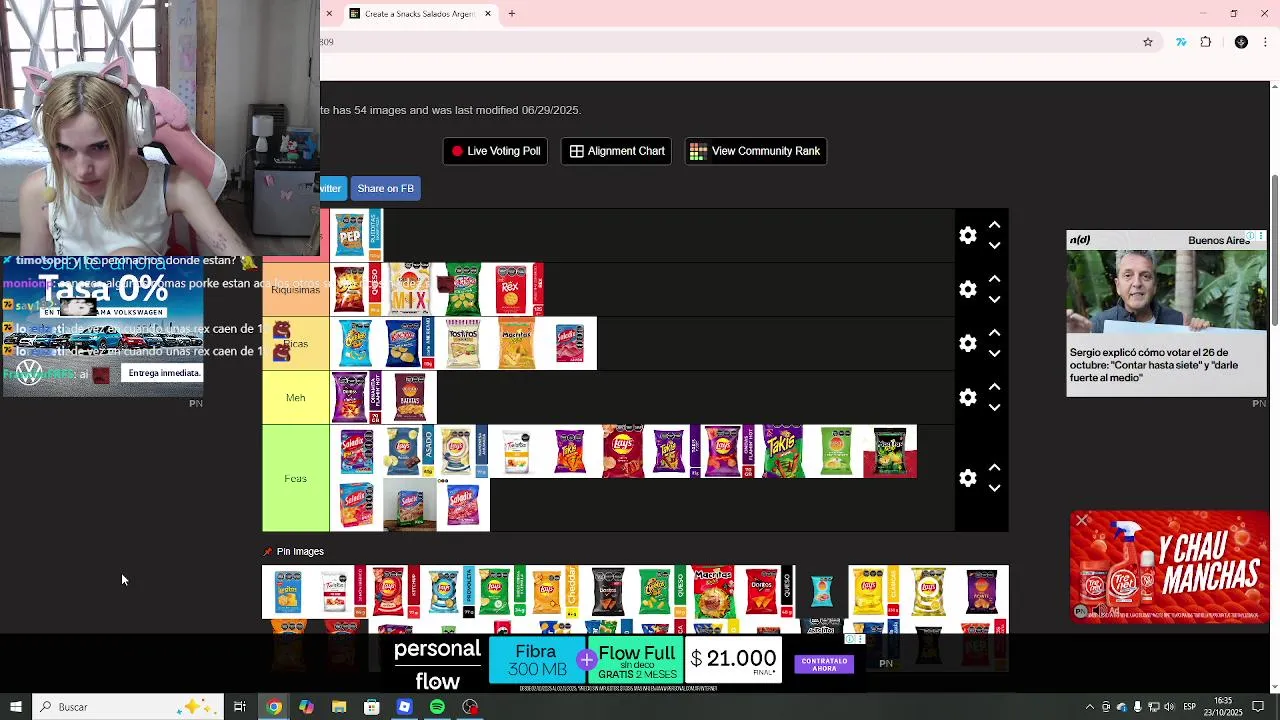The image size is (1280, 720).
Task: Pick the white Twistos bag in Feas row
Action: pyautogui.click(x=516, y=451)
